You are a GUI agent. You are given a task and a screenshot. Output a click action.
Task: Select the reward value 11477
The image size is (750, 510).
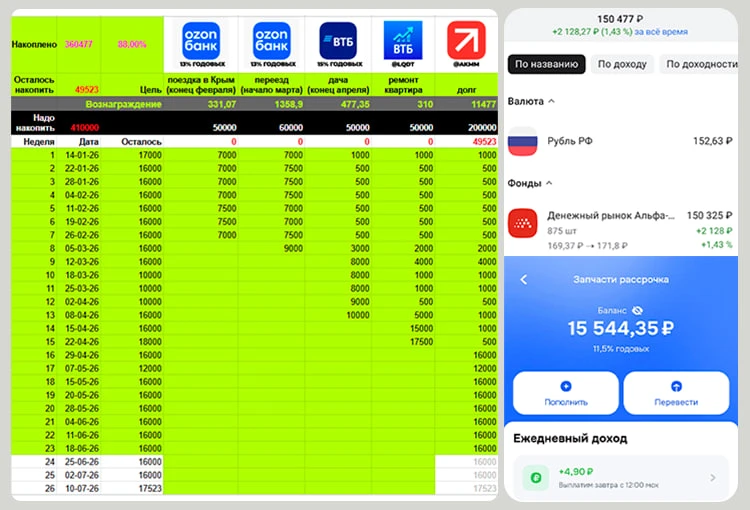coord(466,104)
